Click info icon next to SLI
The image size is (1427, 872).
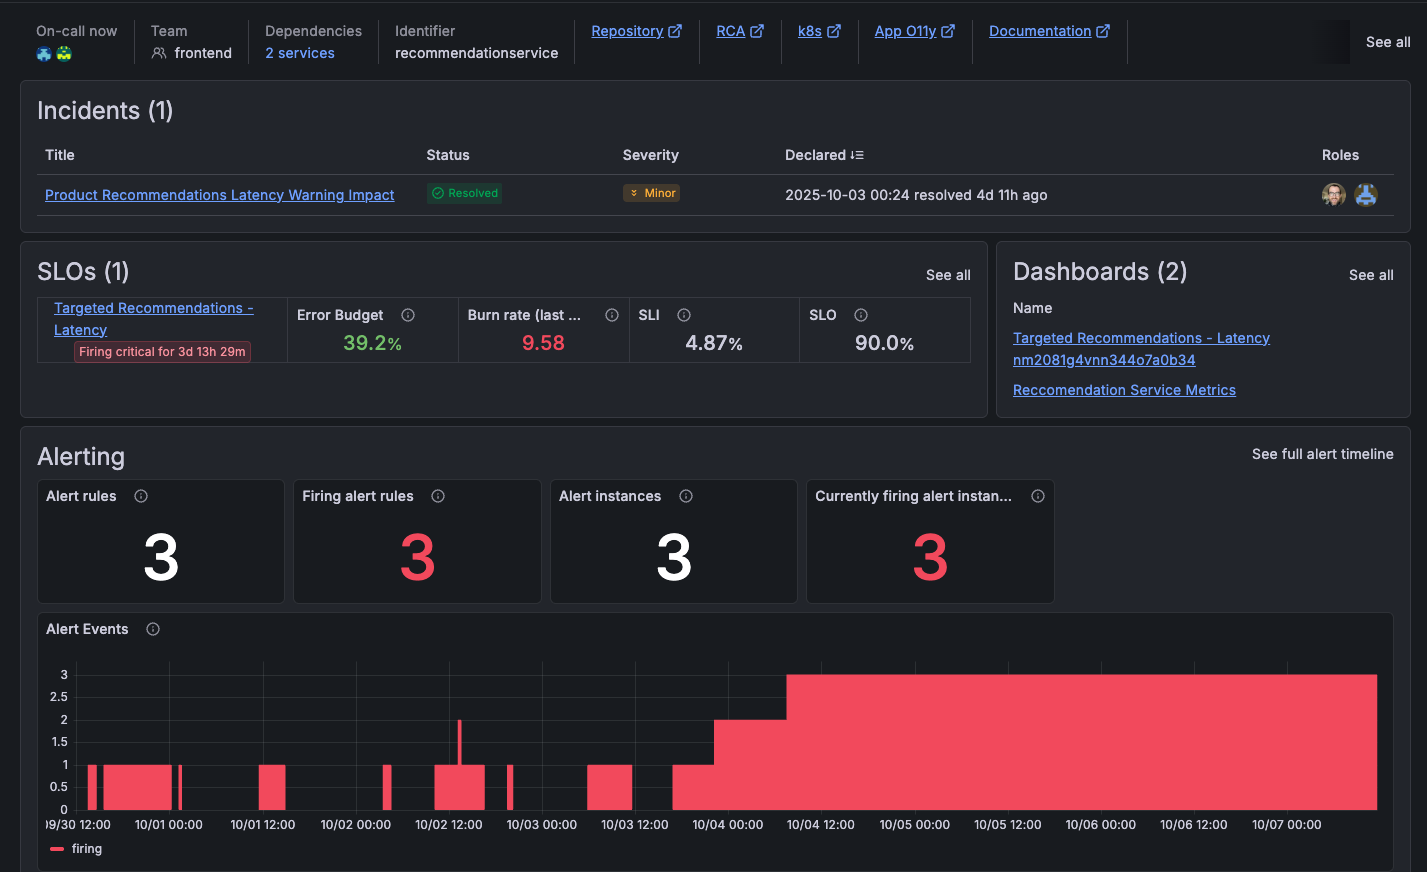[684, 315]
